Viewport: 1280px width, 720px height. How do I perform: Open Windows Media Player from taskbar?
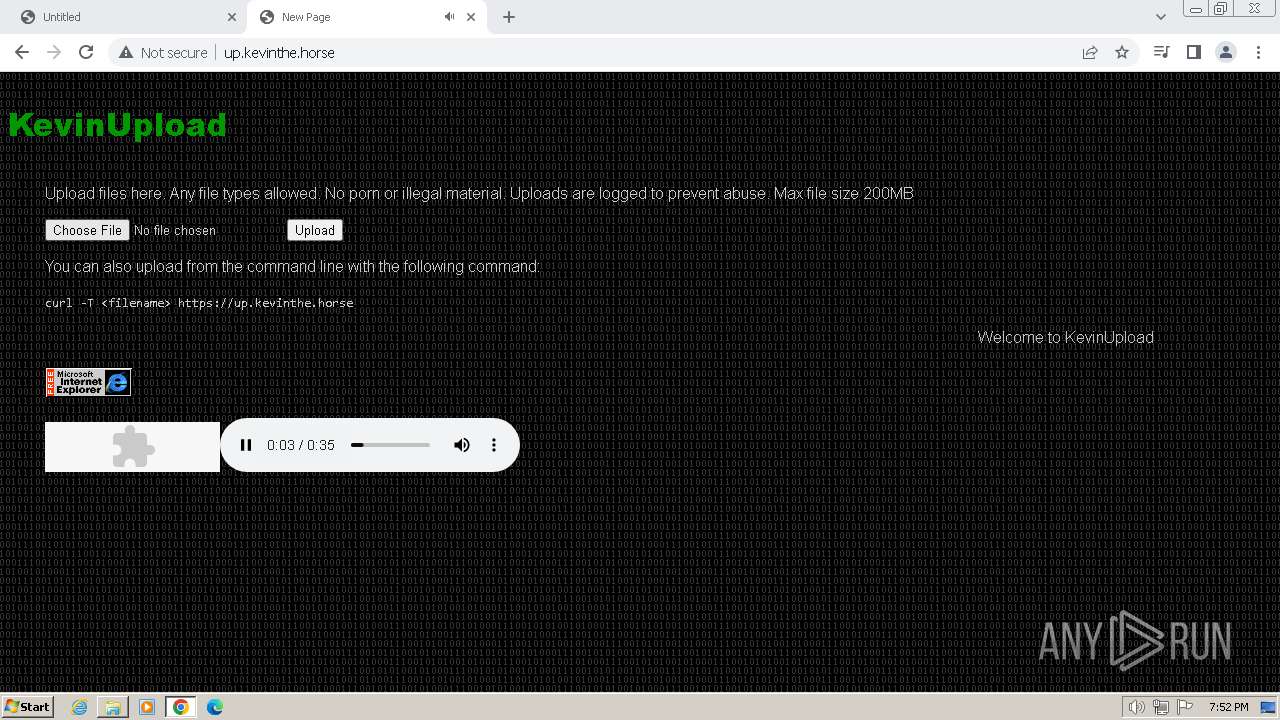tap(147, 707)
